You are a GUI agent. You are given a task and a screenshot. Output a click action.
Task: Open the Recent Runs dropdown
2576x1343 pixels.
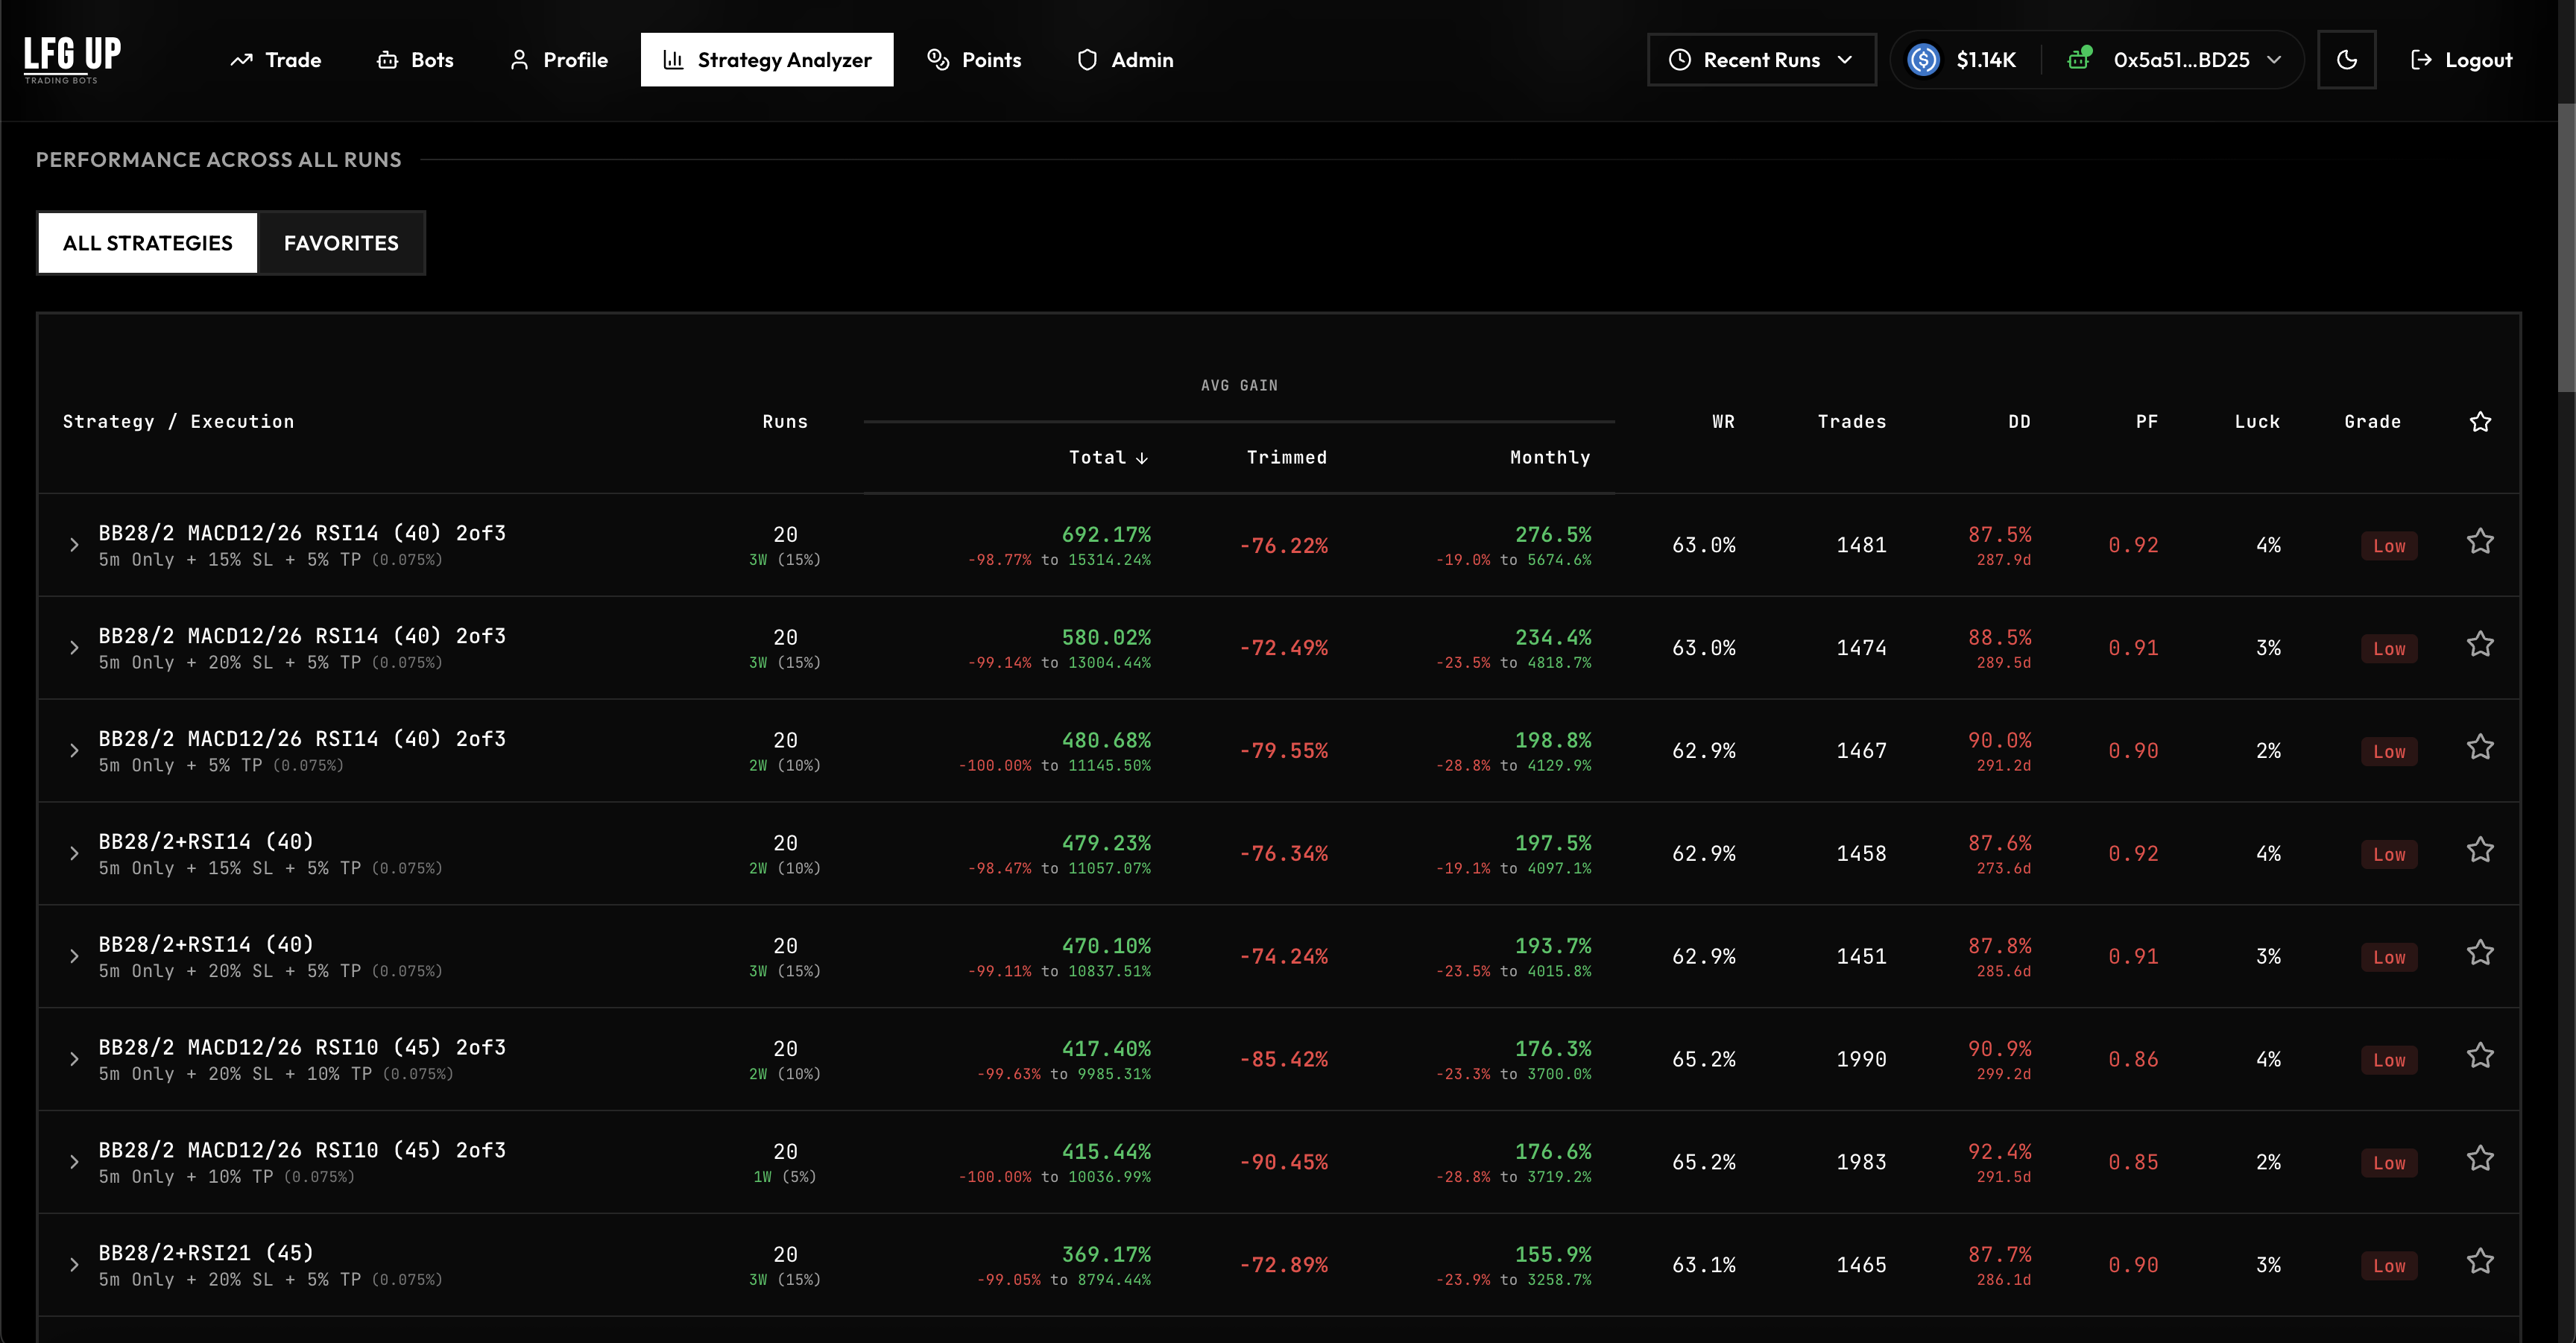[x=1761, y=60]
